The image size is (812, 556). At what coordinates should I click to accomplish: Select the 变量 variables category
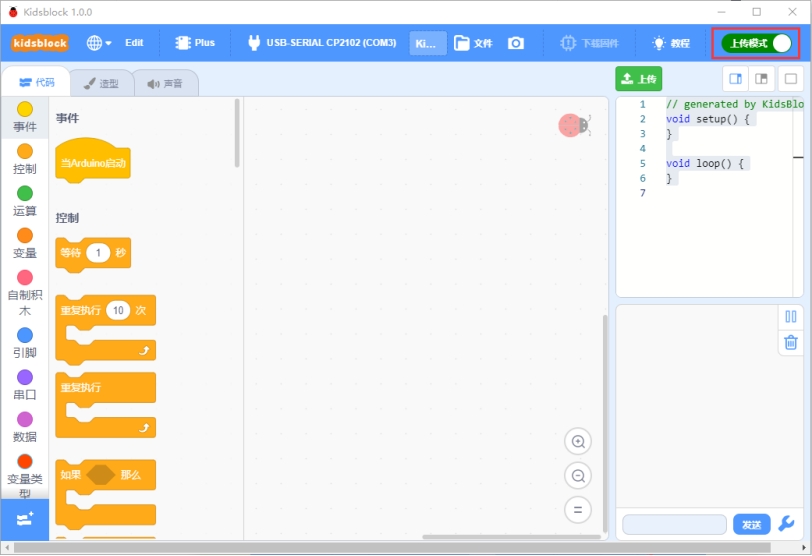pyautogui.click(x=25, y=243)
